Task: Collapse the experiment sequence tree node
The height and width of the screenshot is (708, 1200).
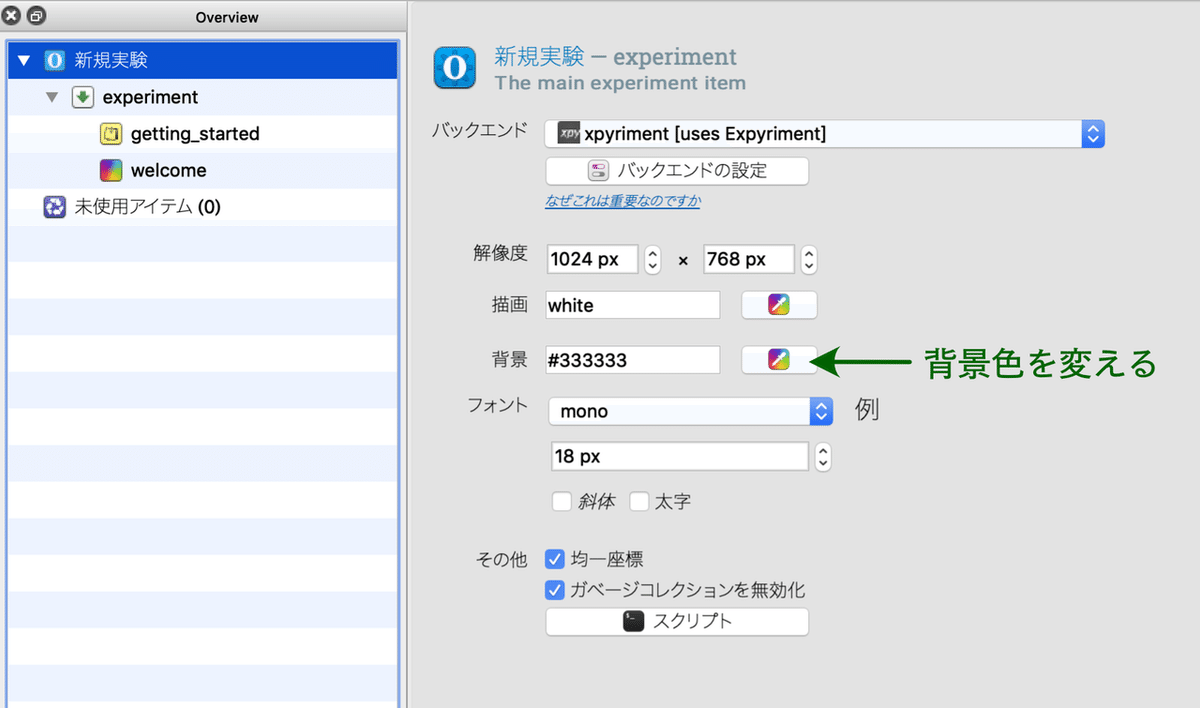Action: pyautogui.click(x=52, y=98)
